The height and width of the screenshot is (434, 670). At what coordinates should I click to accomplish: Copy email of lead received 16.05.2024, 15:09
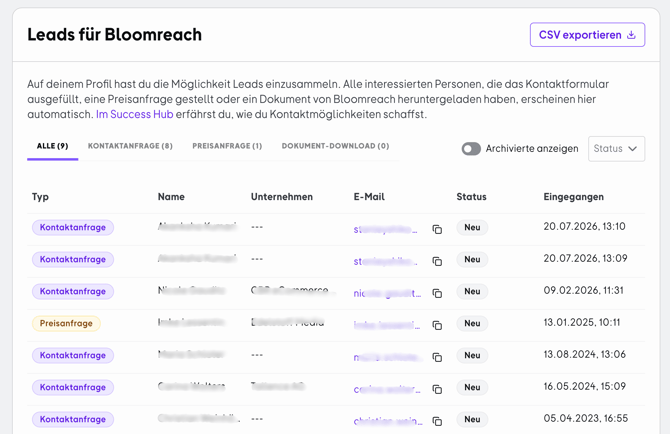coord(437,390)
